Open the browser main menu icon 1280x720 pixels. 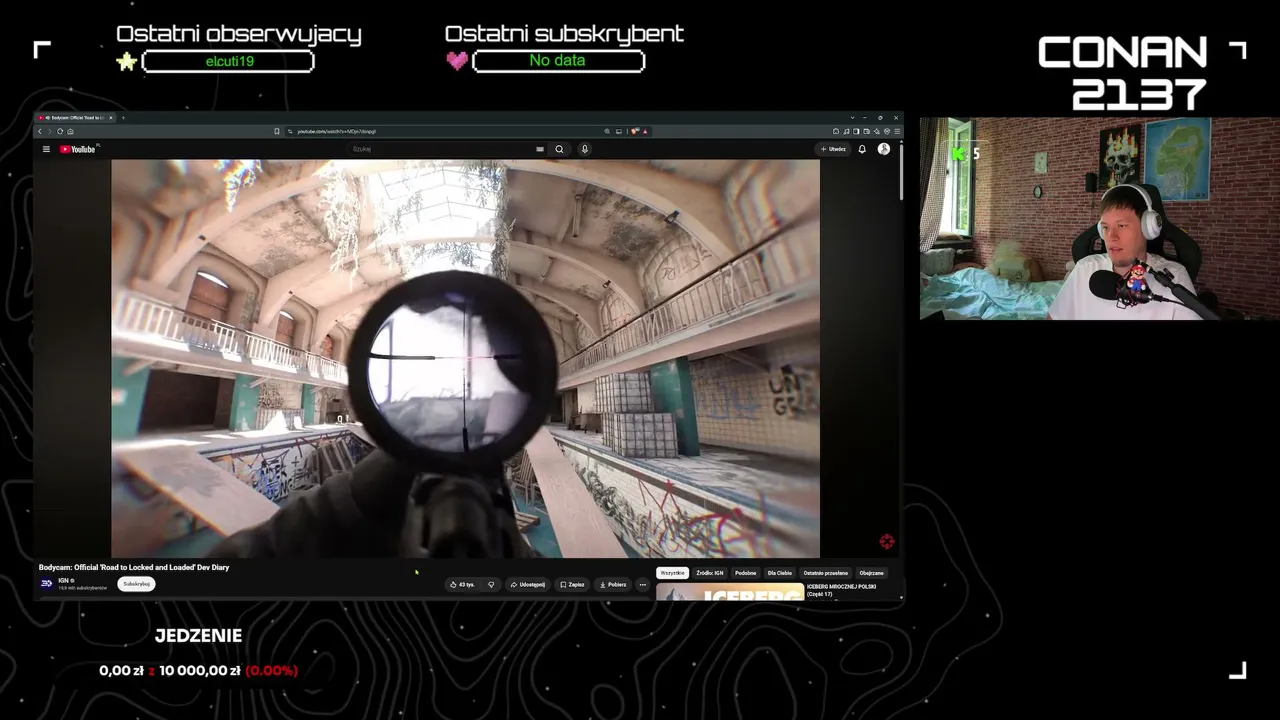coord(897,131)
